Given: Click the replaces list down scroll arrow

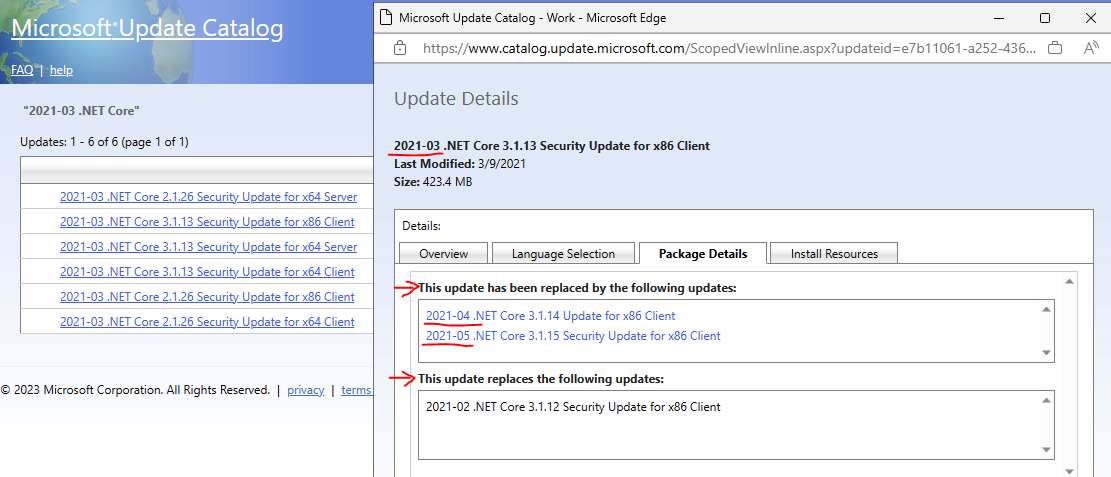Looking at the screenshot, I should point(1045,449).
